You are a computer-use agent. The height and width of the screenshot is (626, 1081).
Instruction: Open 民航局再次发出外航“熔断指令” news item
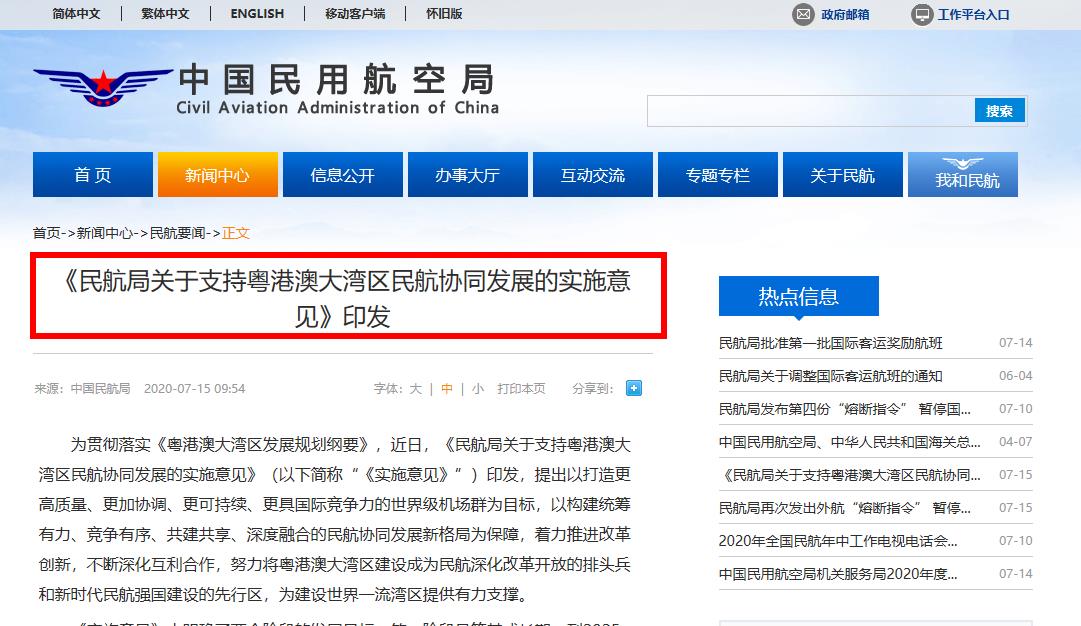click(x=845, y=508)
